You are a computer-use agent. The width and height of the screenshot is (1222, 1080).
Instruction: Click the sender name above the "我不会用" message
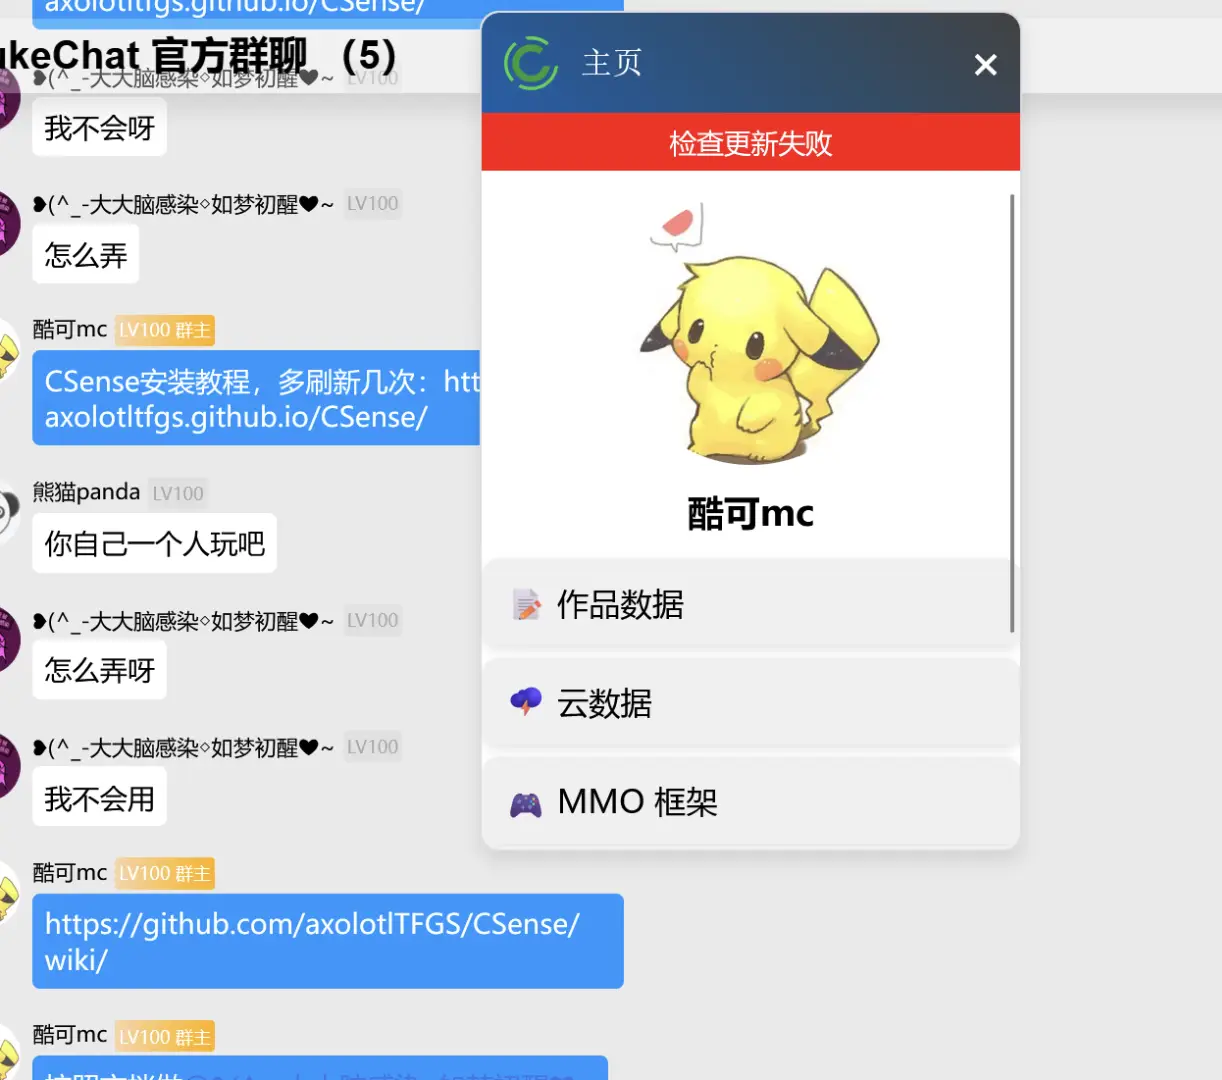[183, 747]
